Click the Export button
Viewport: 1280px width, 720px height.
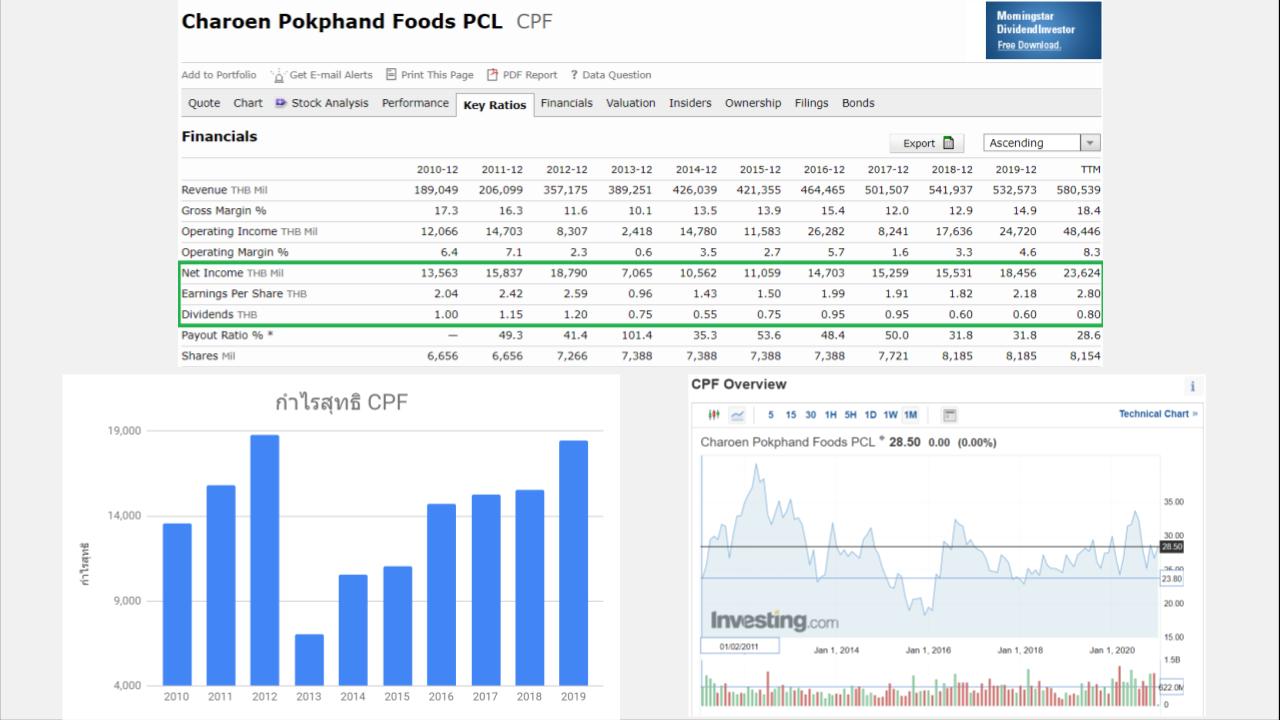(x=927, y=143)
